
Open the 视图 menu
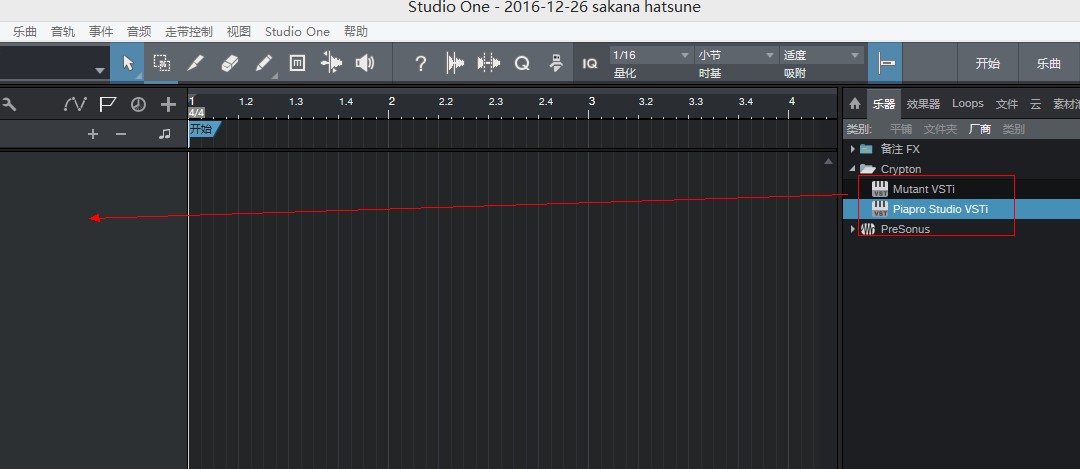pos(239,32)
